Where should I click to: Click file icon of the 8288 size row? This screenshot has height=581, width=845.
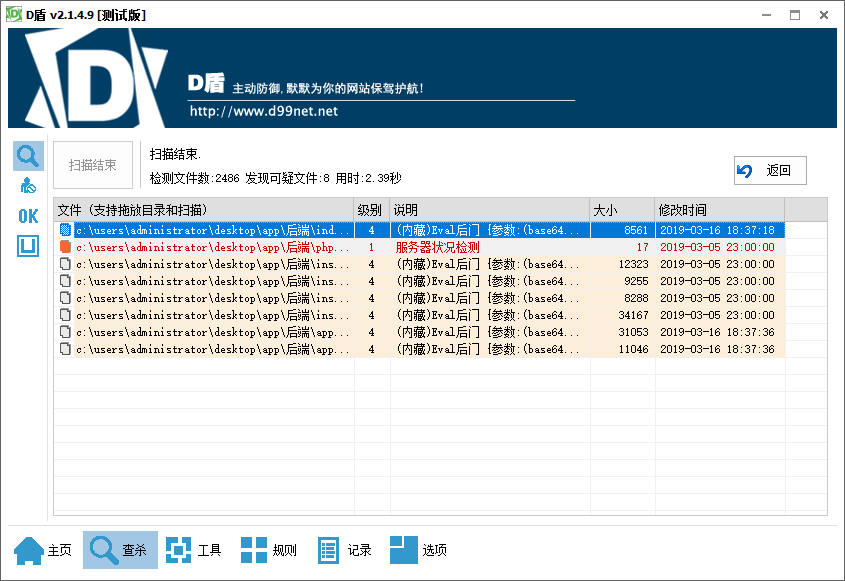65,298
